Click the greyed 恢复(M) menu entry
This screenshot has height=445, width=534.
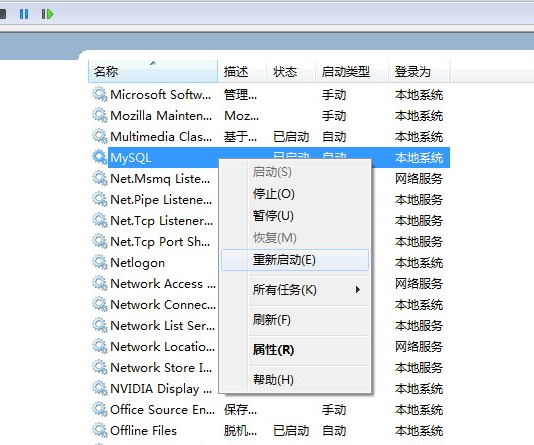pyautogui.click(x=295, y=238)
